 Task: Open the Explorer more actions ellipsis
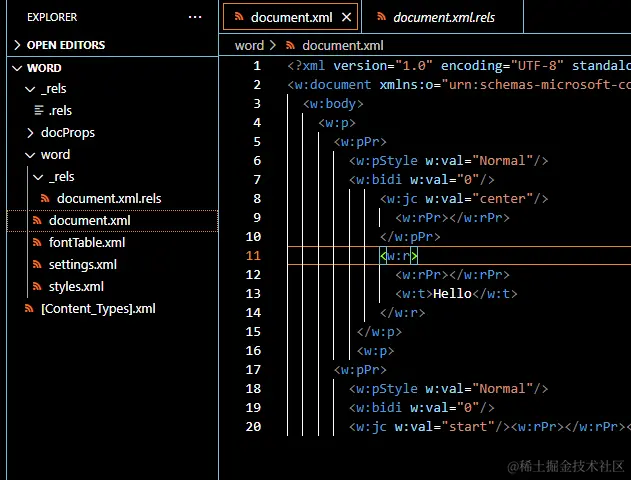[194, 17]
